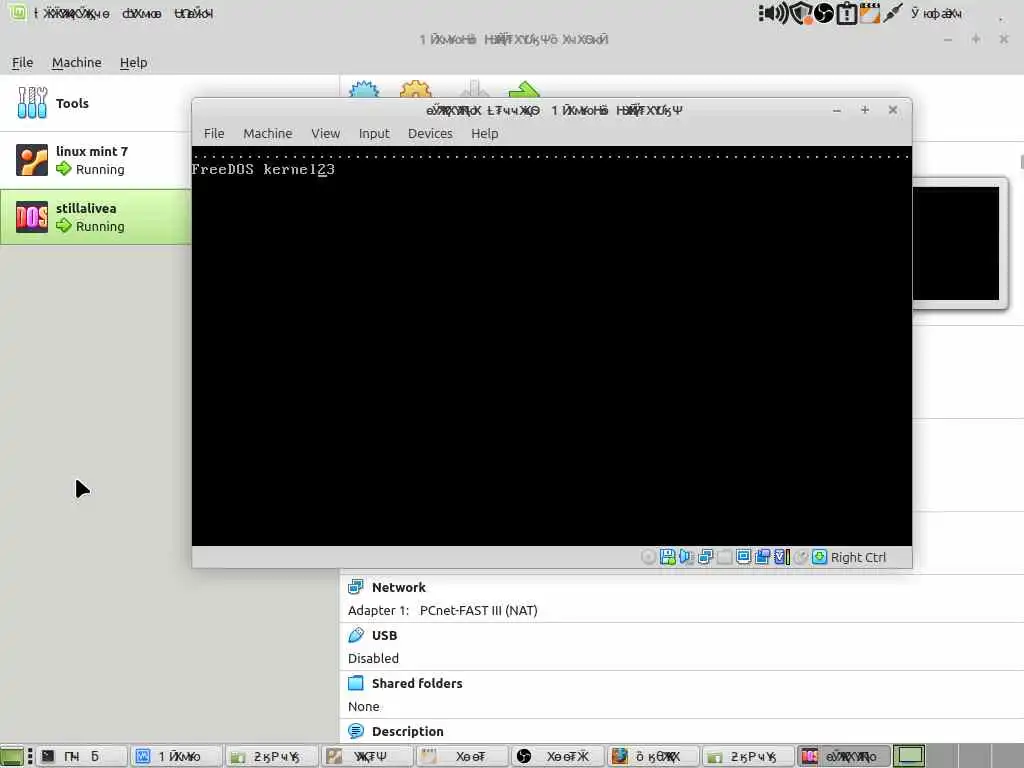Viewport: 1024px width, 768px height.
Task: Click the DOS VM taskbar entry
Action: tap(844, 756)
